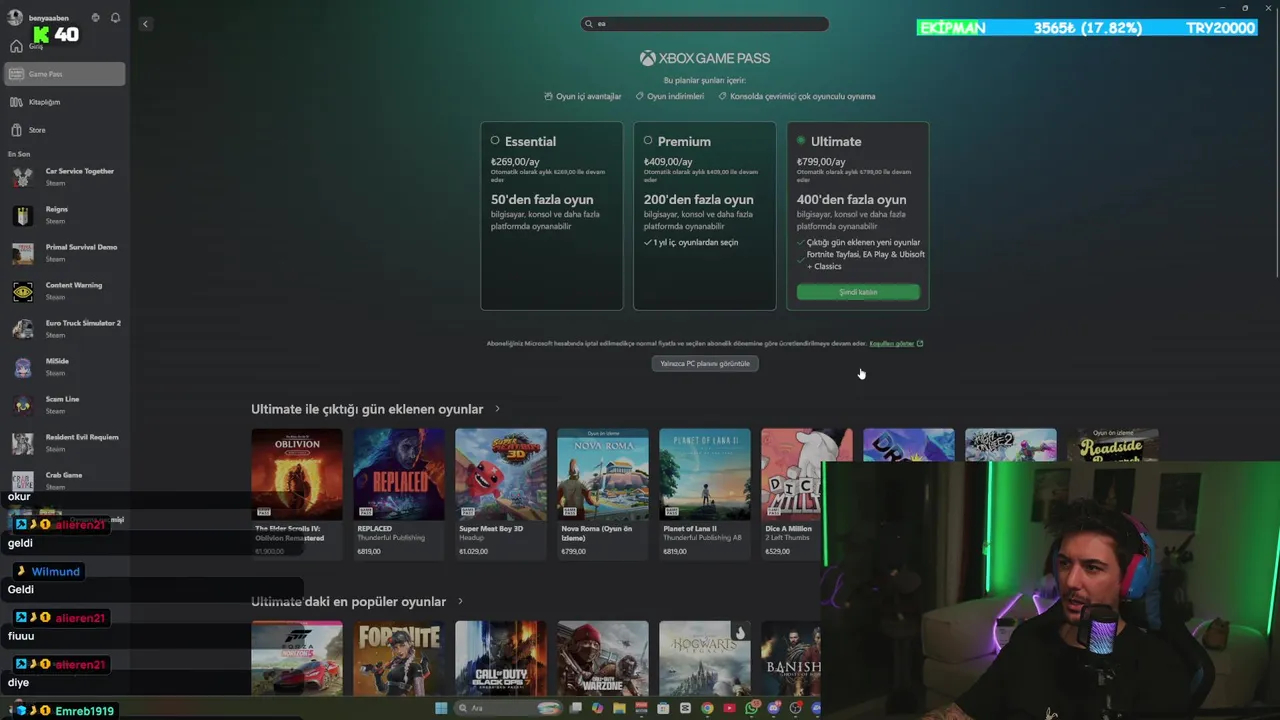Click the Essential plan card title
The width and height of the screenshot is (1280, 720).
(530, 142)
